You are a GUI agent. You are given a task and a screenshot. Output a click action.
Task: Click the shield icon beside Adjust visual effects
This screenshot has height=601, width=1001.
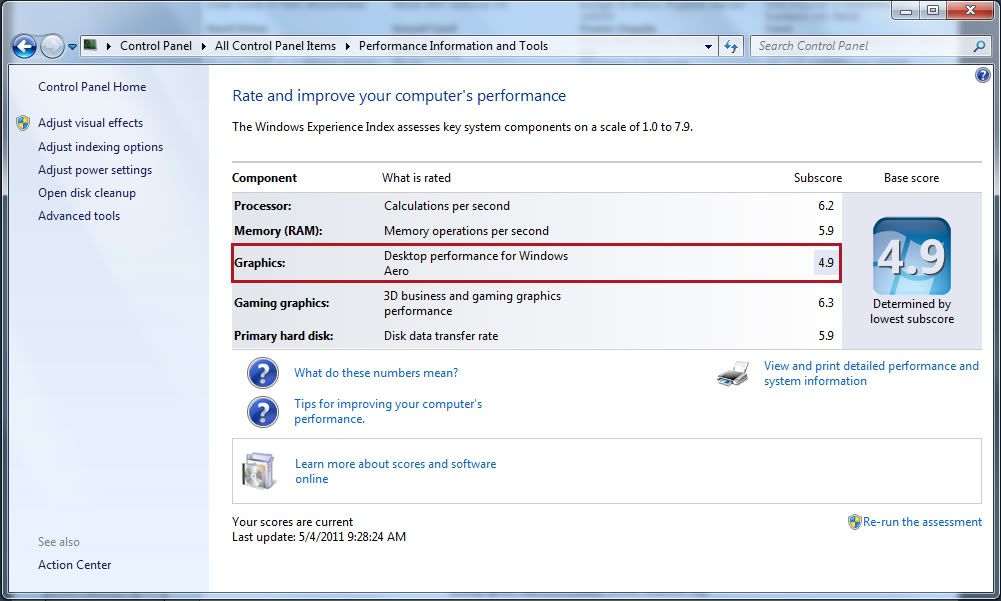(23, 123)
